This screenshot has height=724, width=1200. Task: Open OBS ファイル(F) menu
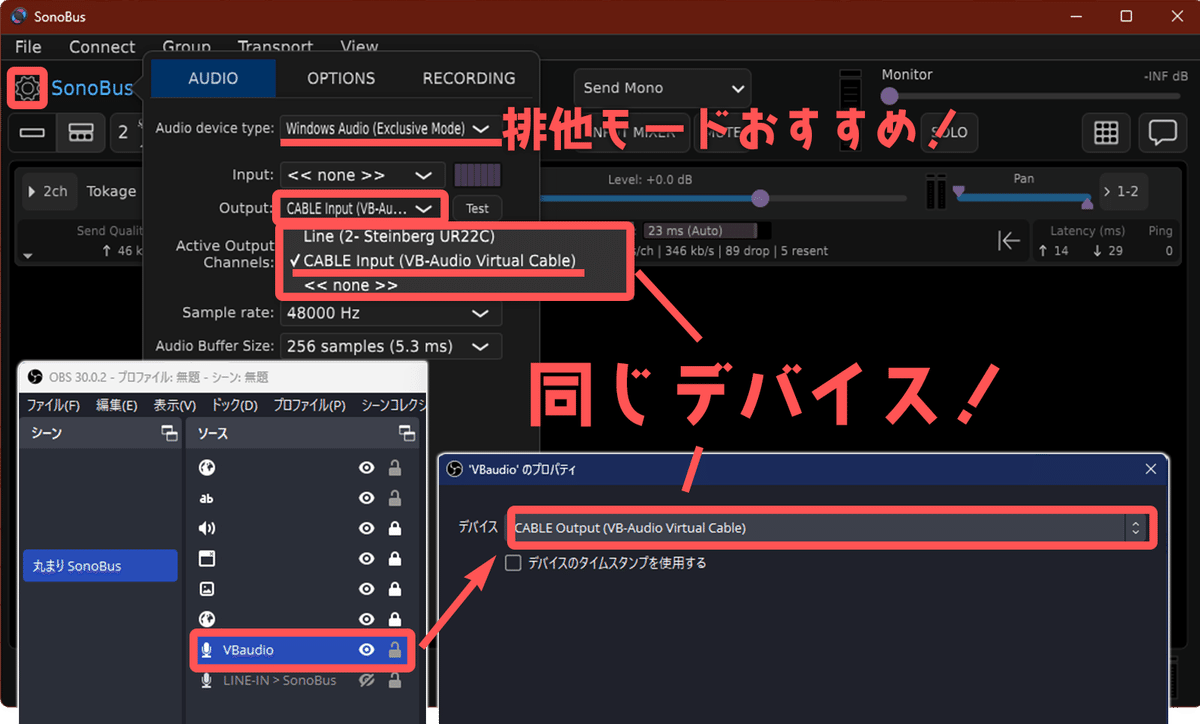pos(53,405)
